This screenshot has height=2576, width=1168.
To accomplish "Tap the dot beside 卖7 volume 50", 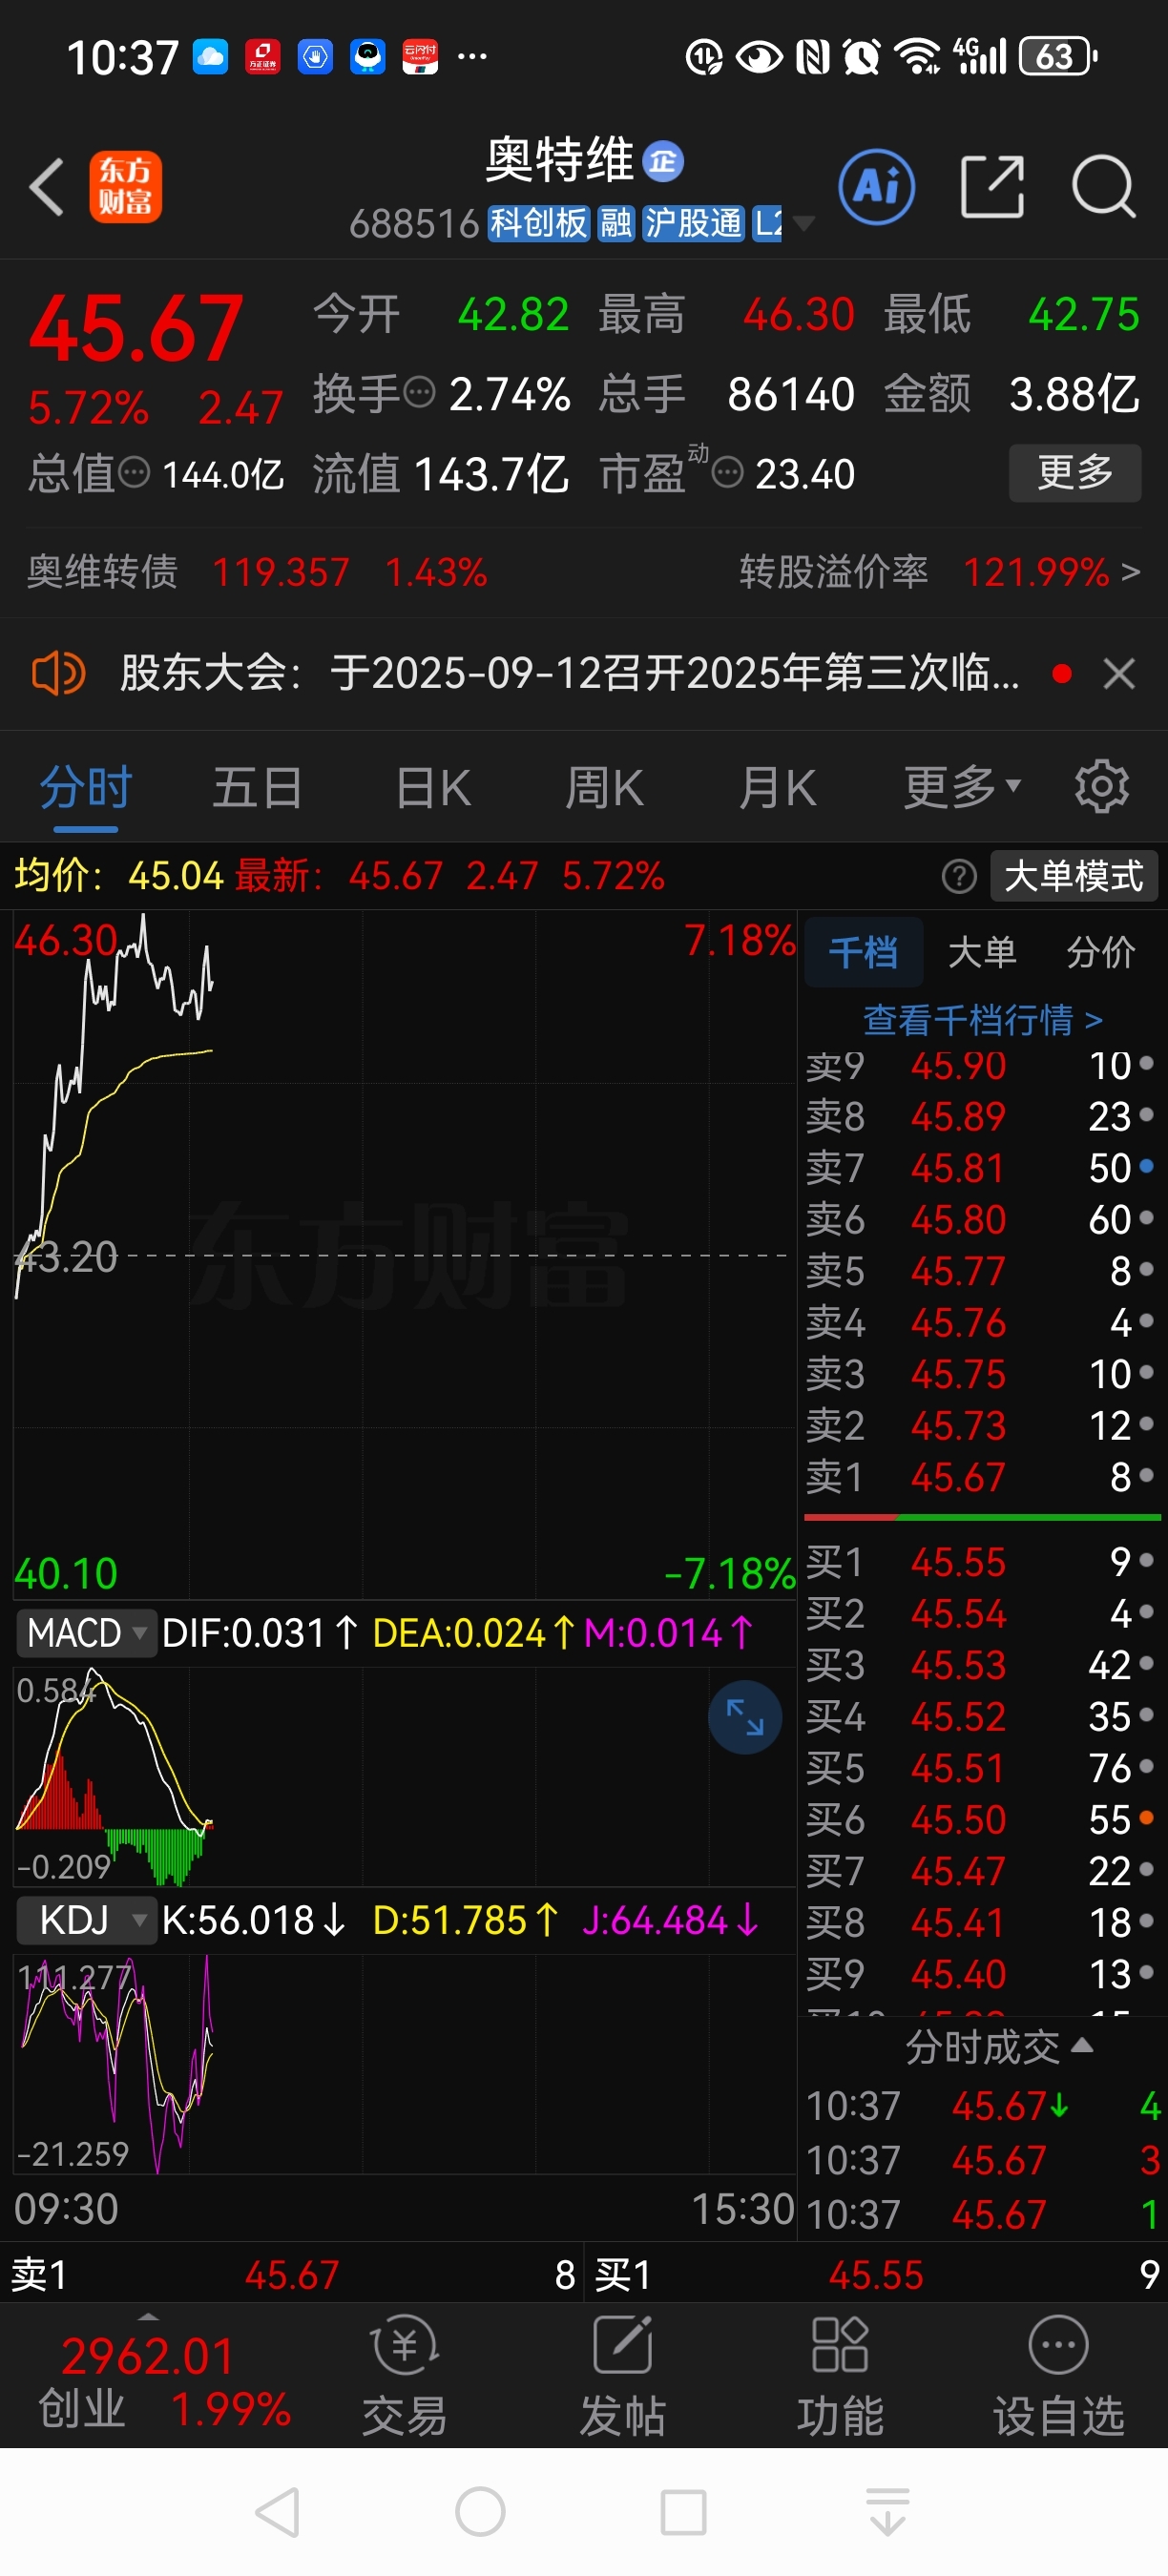I will tap(1147, 1166).
